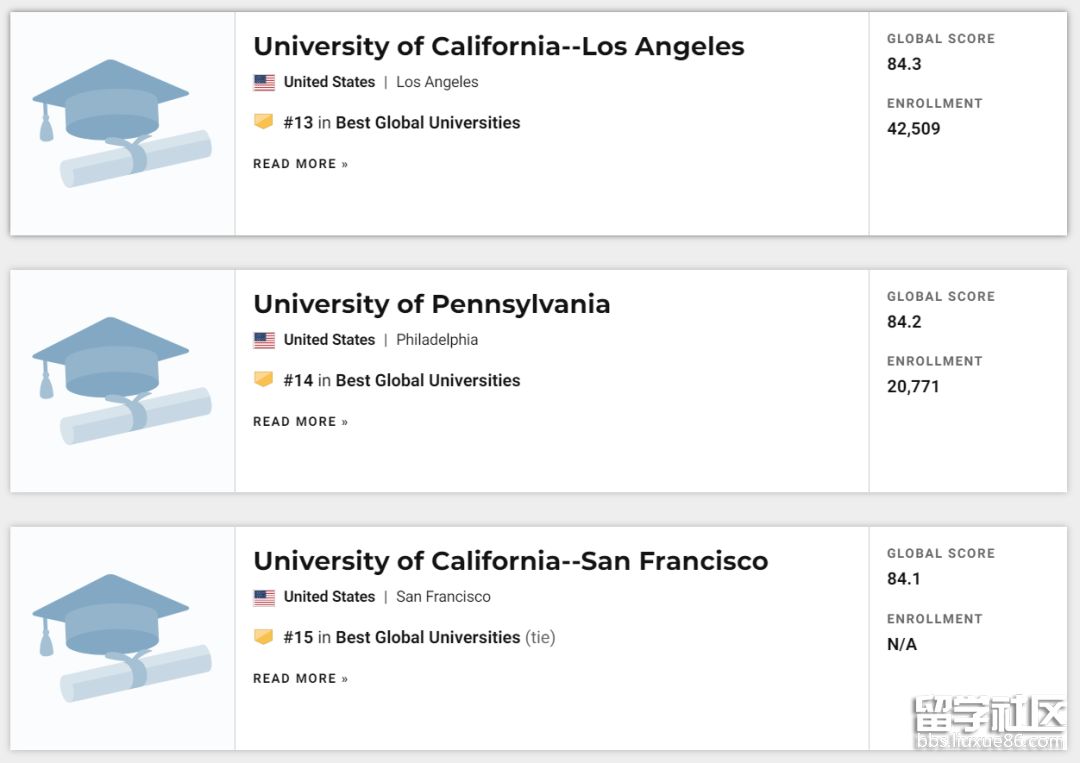Click the UC San Francisco graduation cap icon
1080x763 pixels.
tap(122, 638)
